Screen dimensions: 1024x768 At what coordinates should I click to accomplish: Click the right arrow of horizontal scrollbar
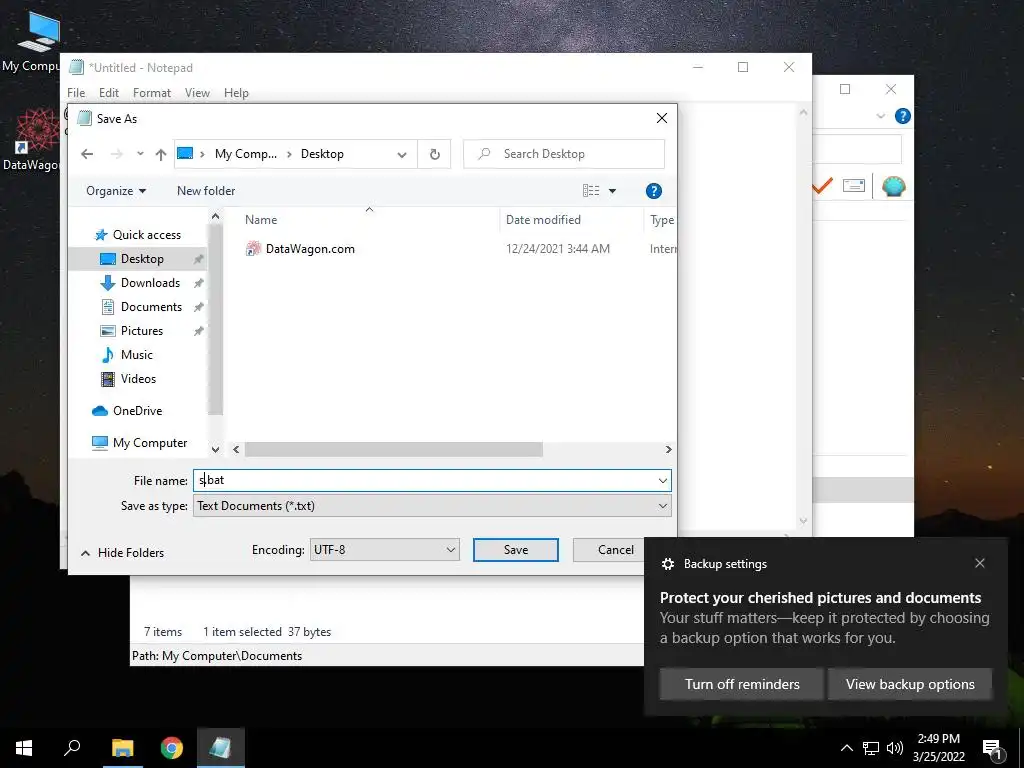point(668,449)
